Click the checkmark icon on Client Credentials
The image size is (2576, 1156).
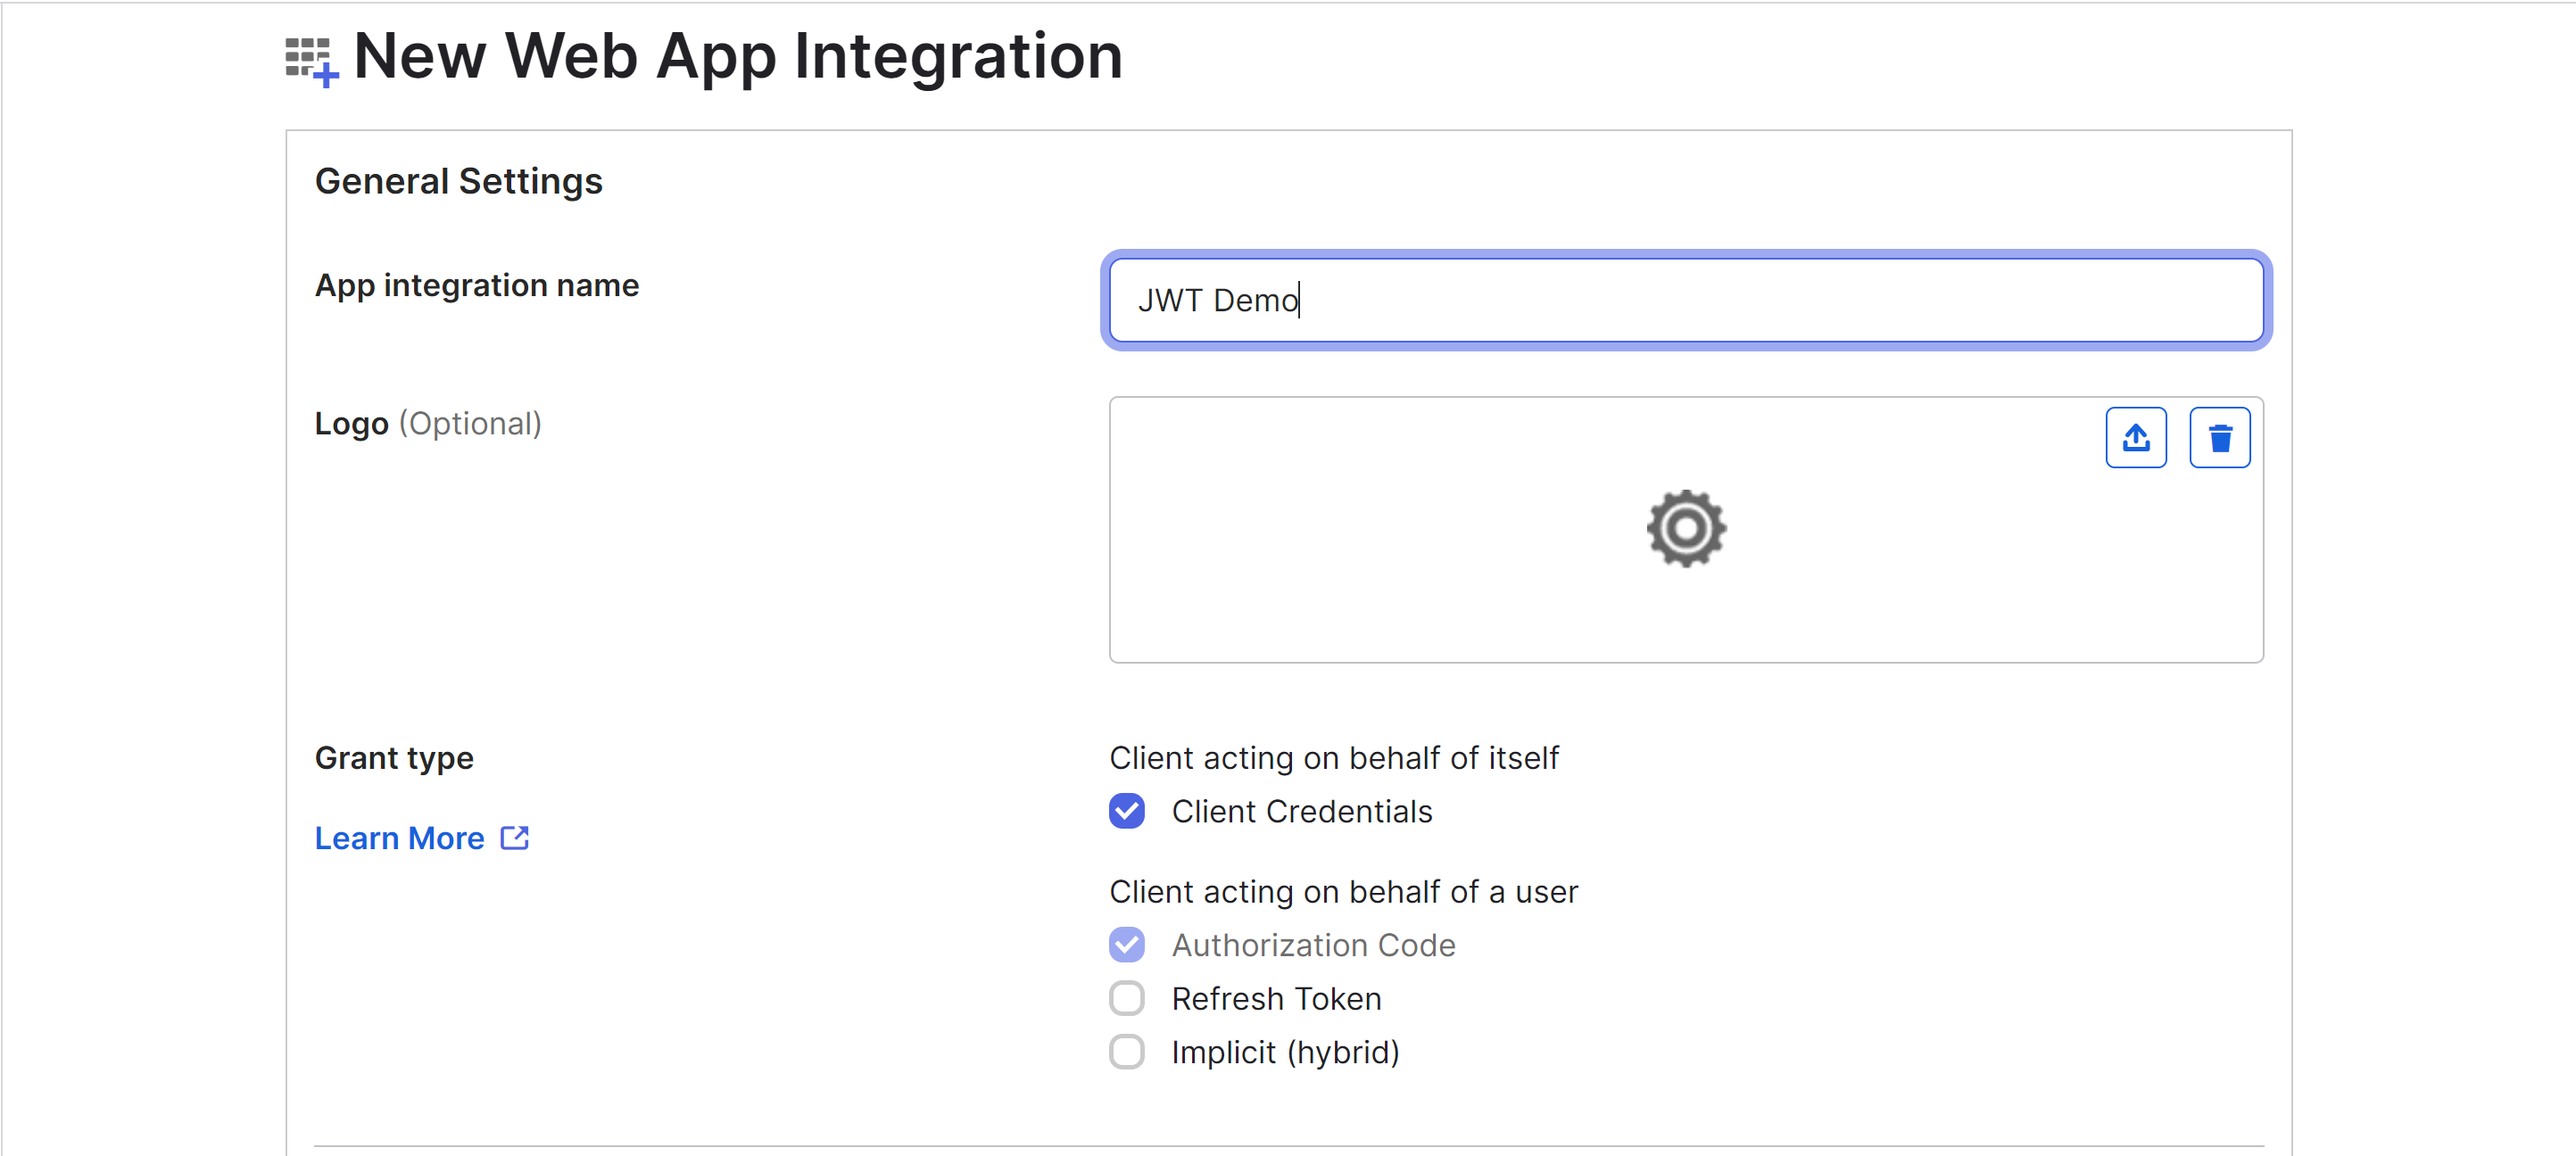click(1127, 811)
